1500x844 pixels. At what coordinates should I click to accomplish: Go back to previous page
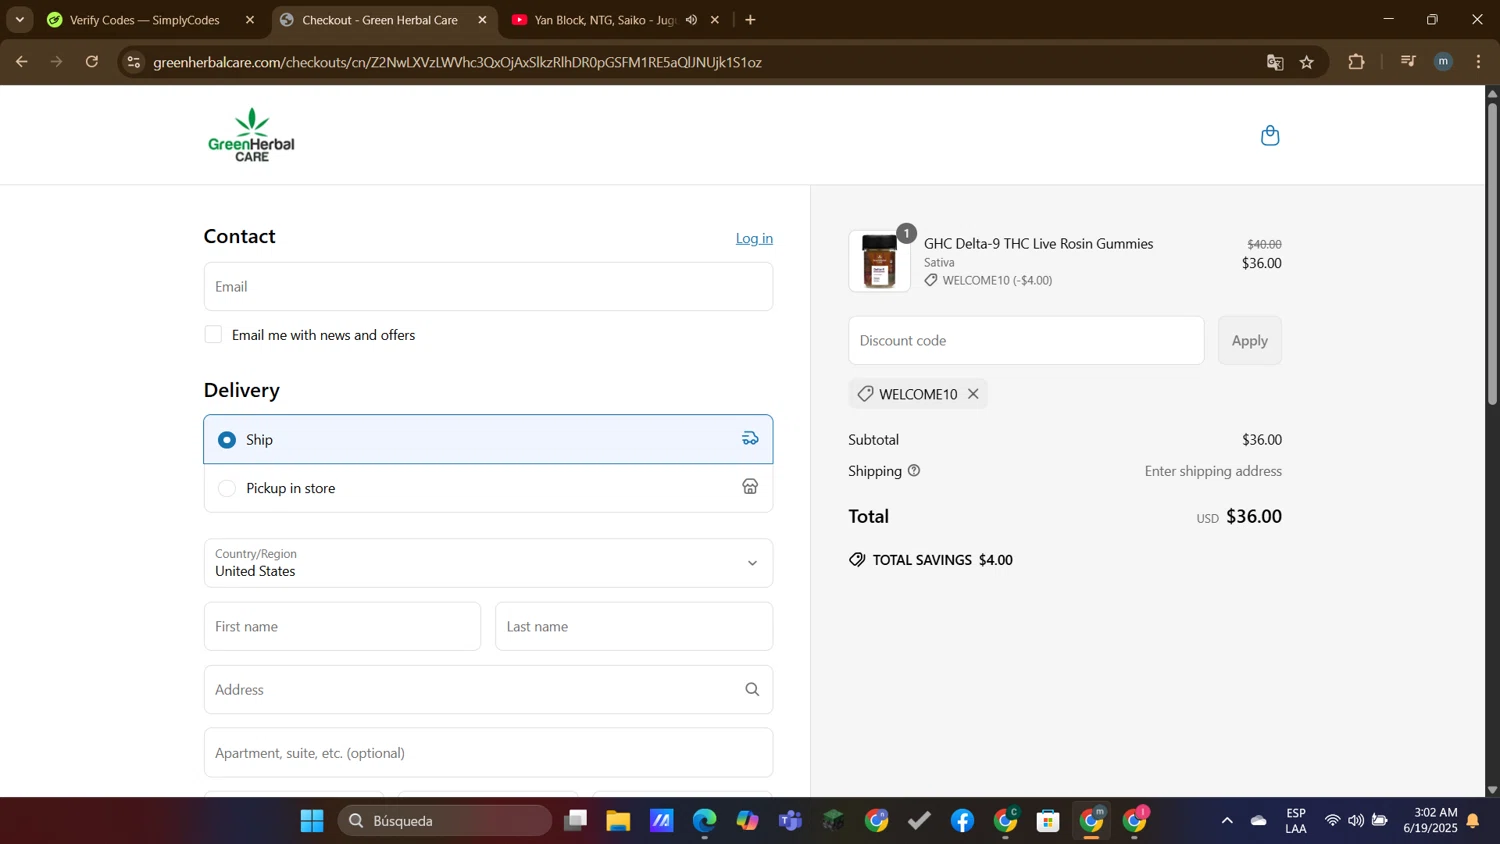pyautogui.click(x=21, y=62)
